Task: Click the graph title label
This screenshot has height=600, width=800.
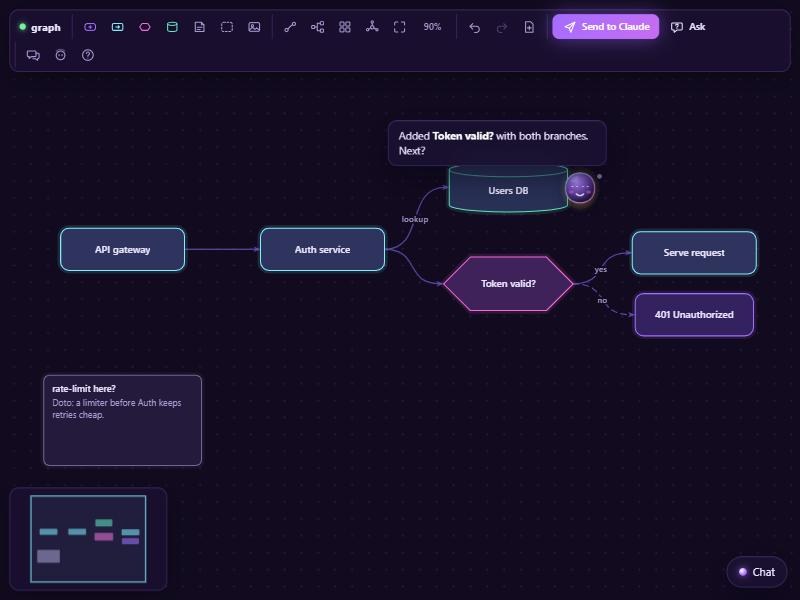Action: [45, 28]
